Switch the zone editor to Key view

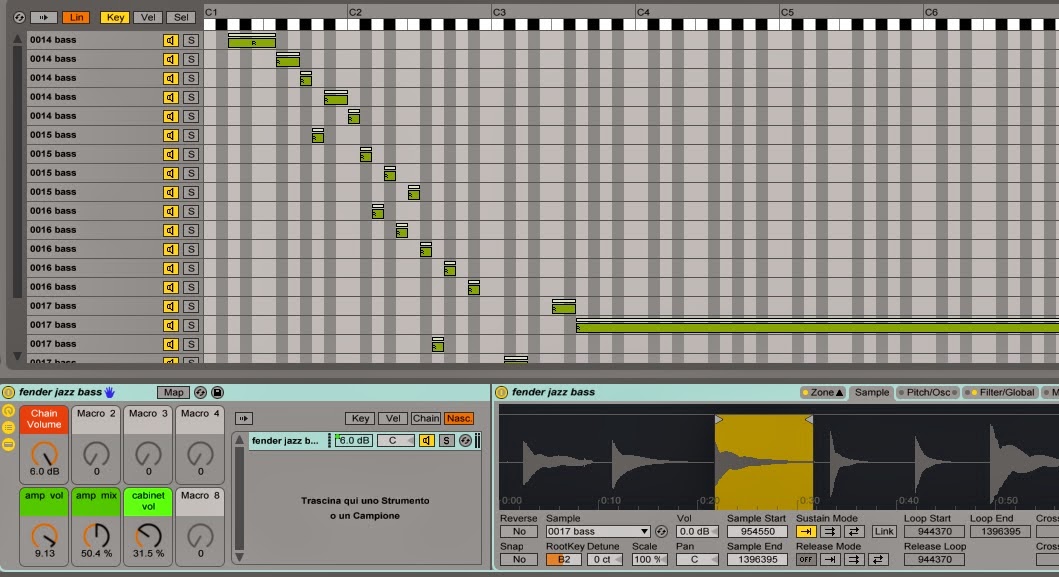click(x=115, y=18)
